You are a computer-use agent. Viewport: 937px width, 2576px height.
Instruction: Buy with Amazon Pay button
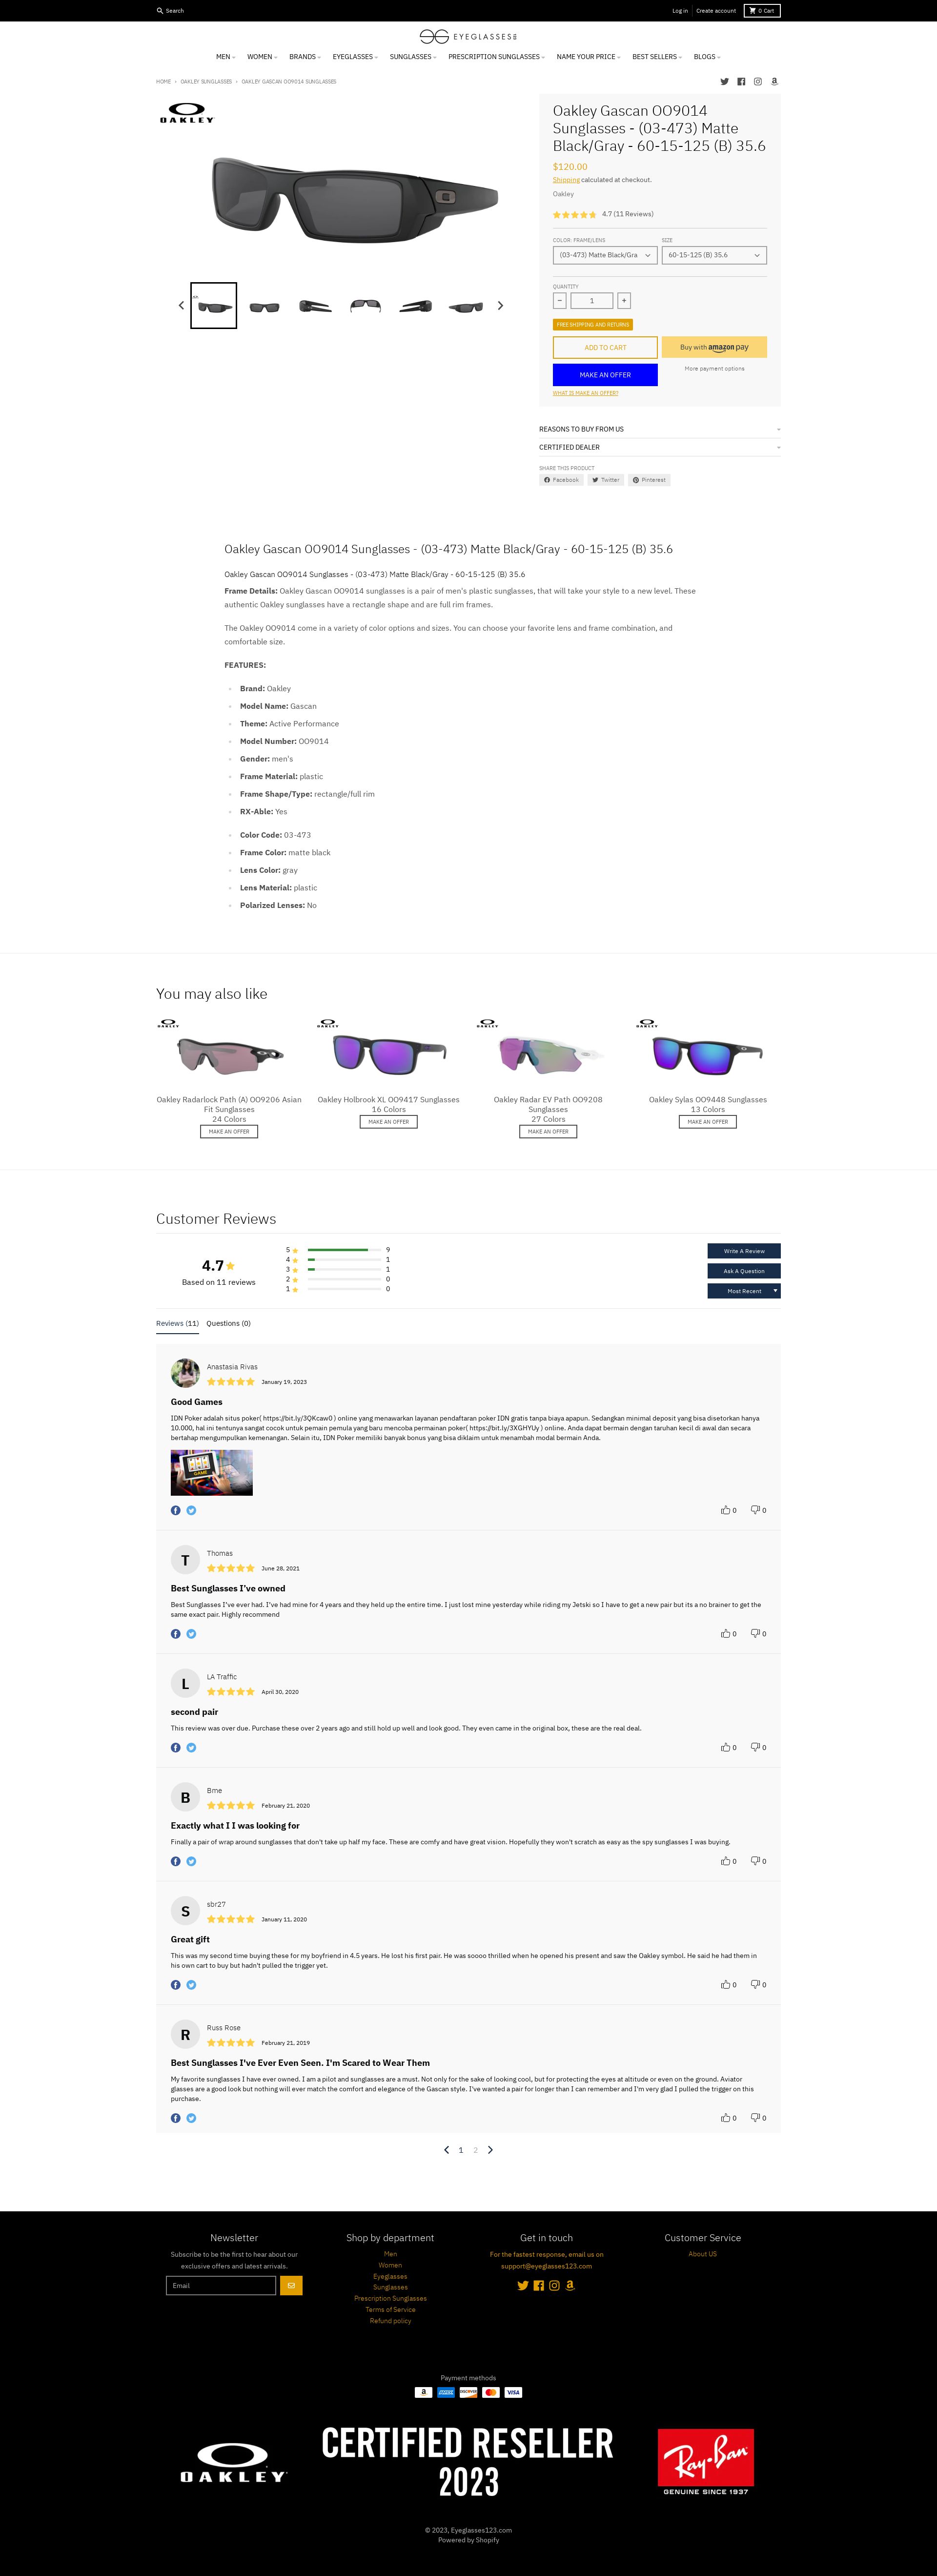(714, 347)
